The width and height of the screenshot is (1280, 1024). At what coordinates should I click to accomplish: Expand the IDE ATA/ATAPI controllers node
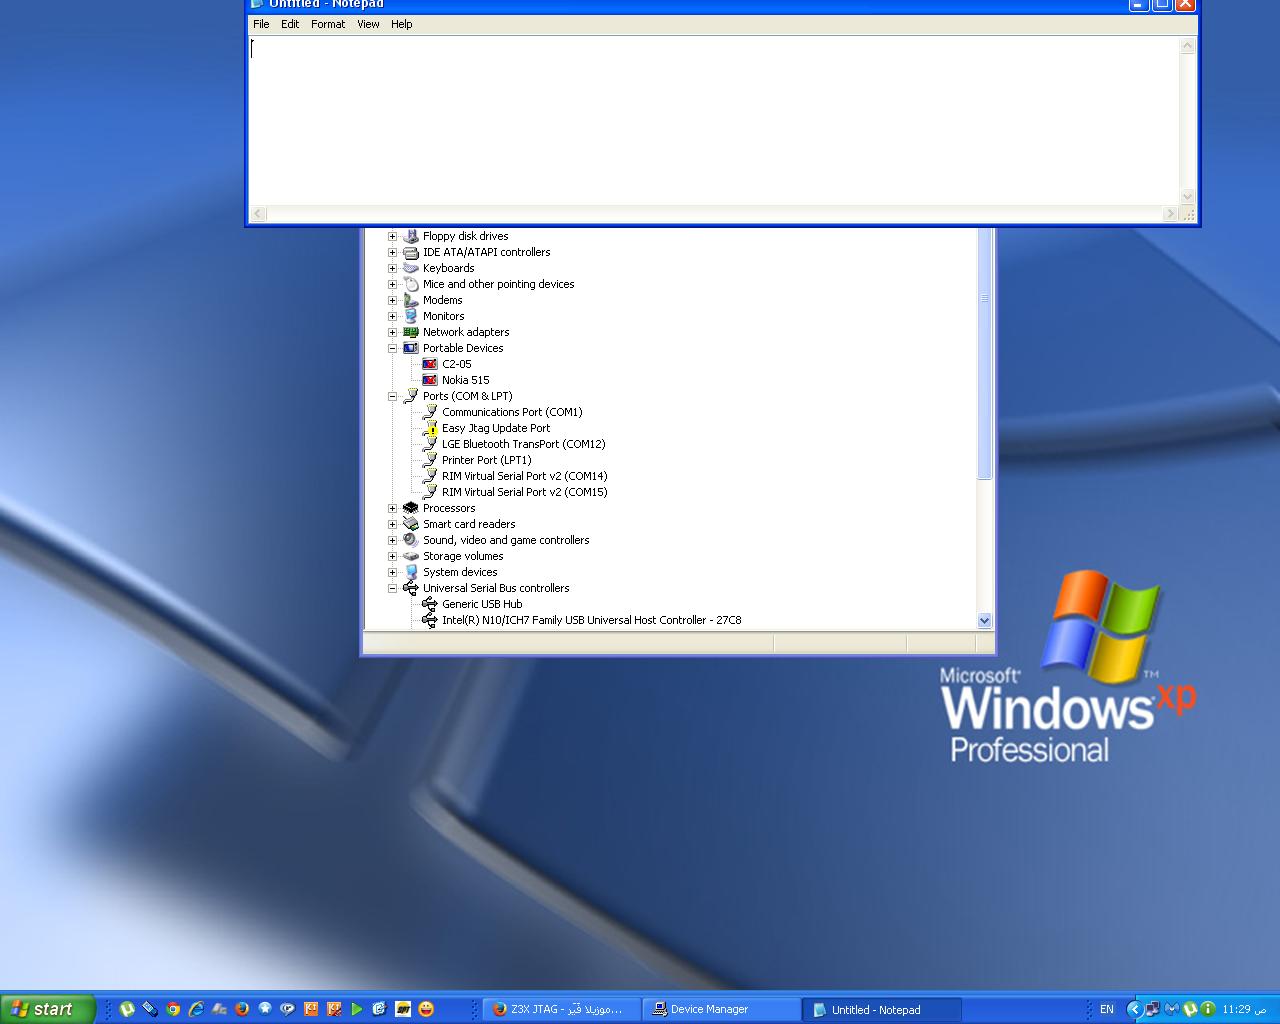click(x=392, y=252)
